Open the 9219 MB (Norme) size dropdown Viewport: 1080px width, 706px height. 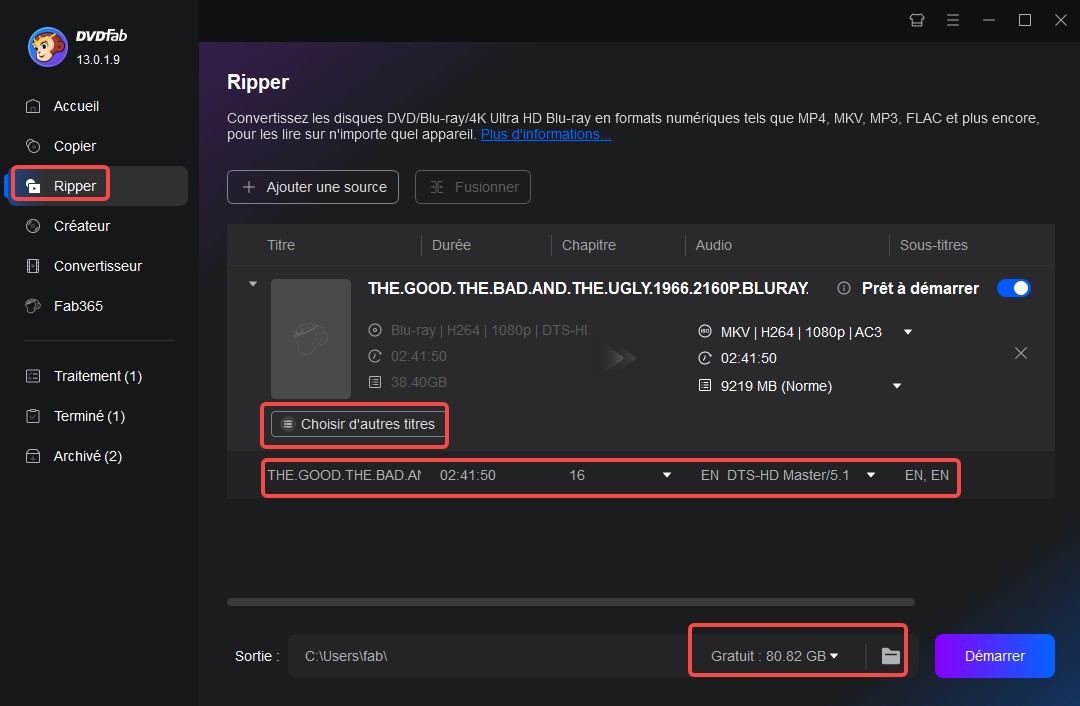coord(897,386)
